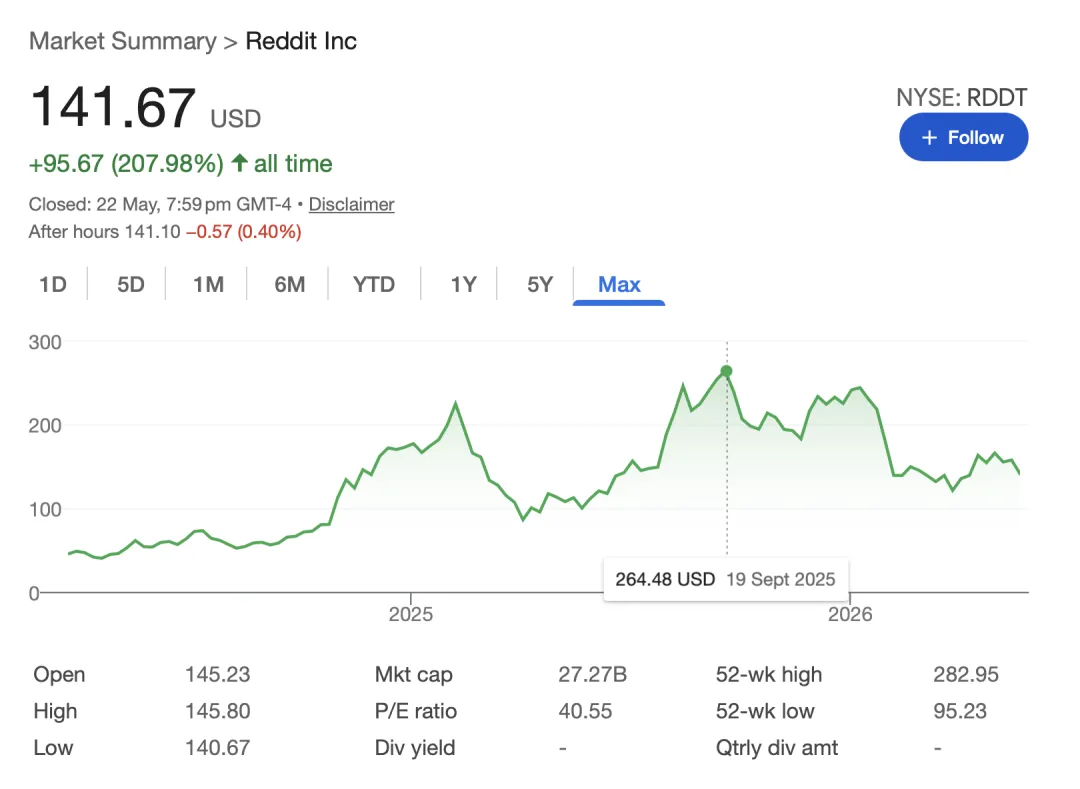
Task: Click the green up arrow beside all time
Action: tap(239, 163)
